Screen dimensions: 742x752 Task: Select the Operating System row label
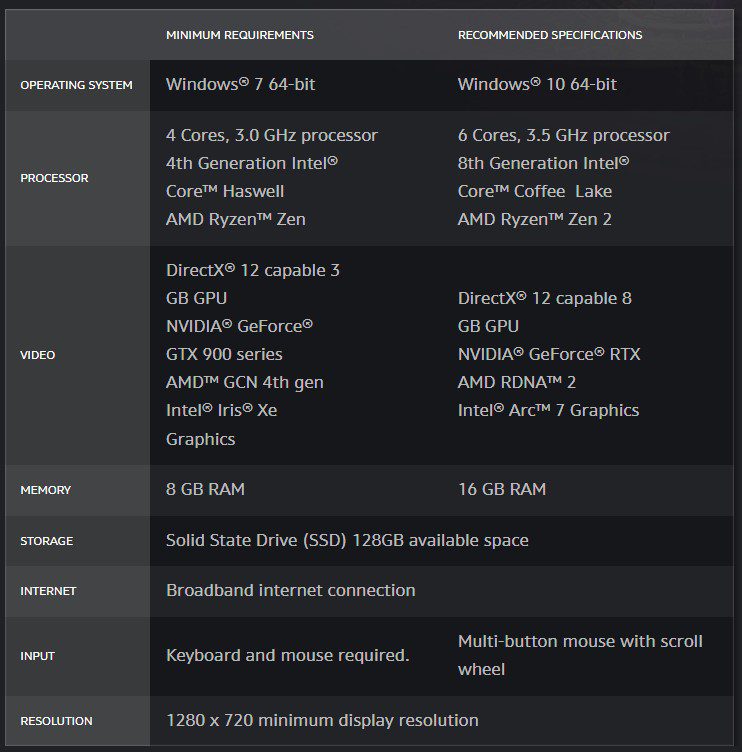(76, 85)
